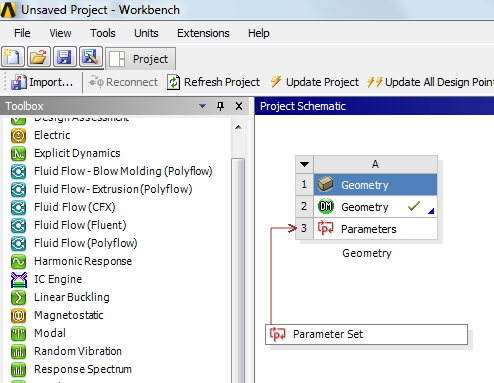Click the Refresh Project button

pos(213,82)
